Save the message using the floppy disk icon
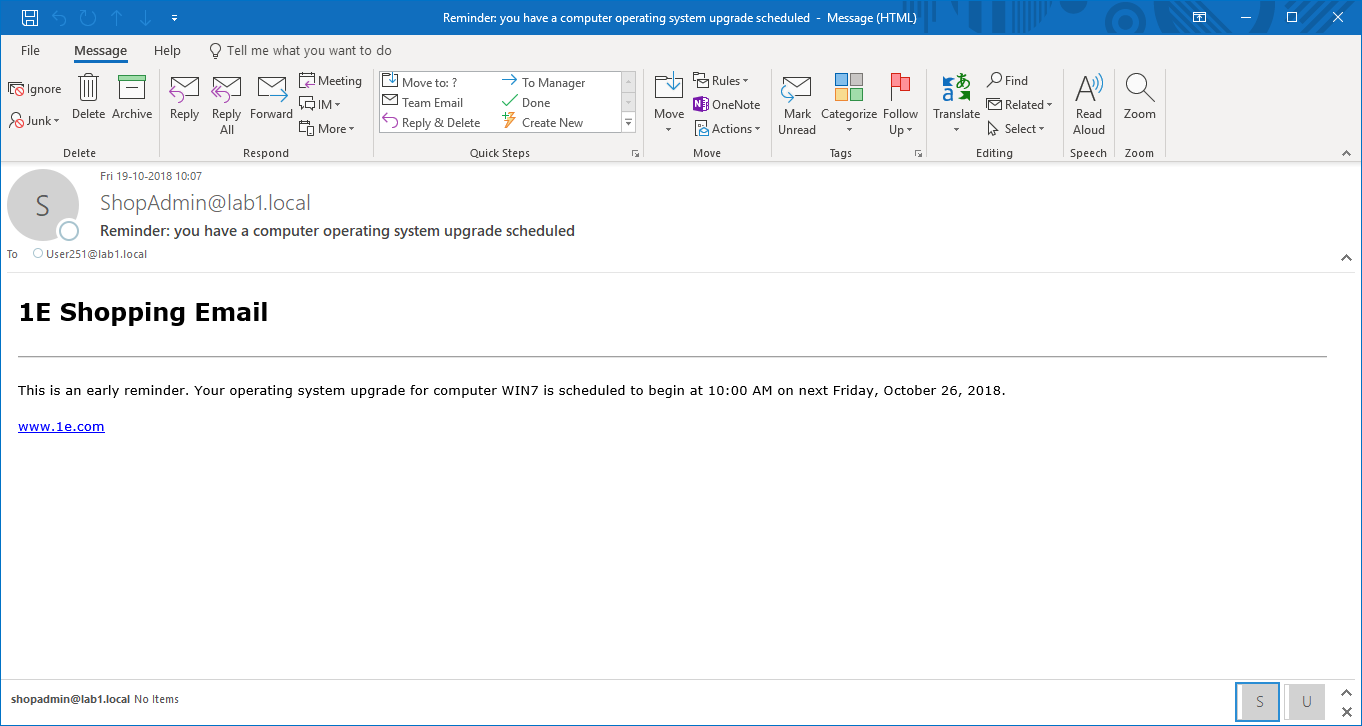 tap(30, 18)
